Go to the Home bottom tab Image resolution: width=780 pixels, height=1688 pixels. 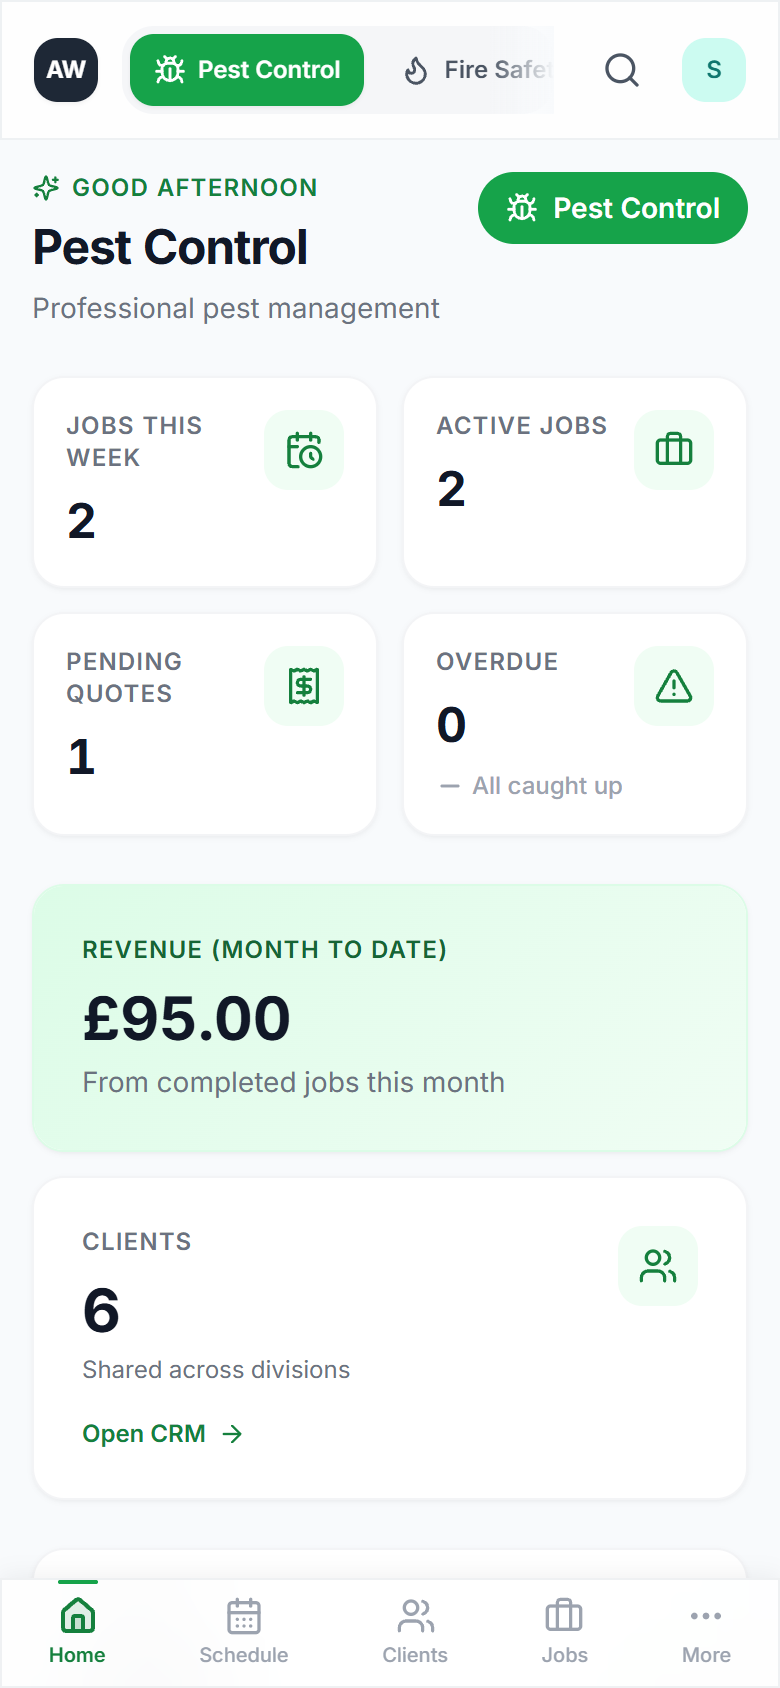(x=77, y=1632)
